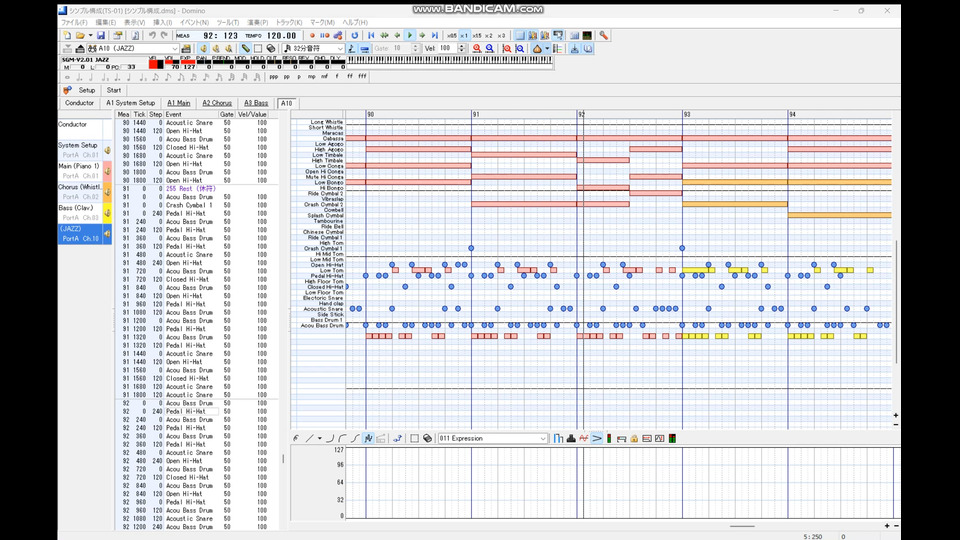This screenshot has width=960, height=540.
Task: Click the Vel input field showing 100
Action: (448, 48)
